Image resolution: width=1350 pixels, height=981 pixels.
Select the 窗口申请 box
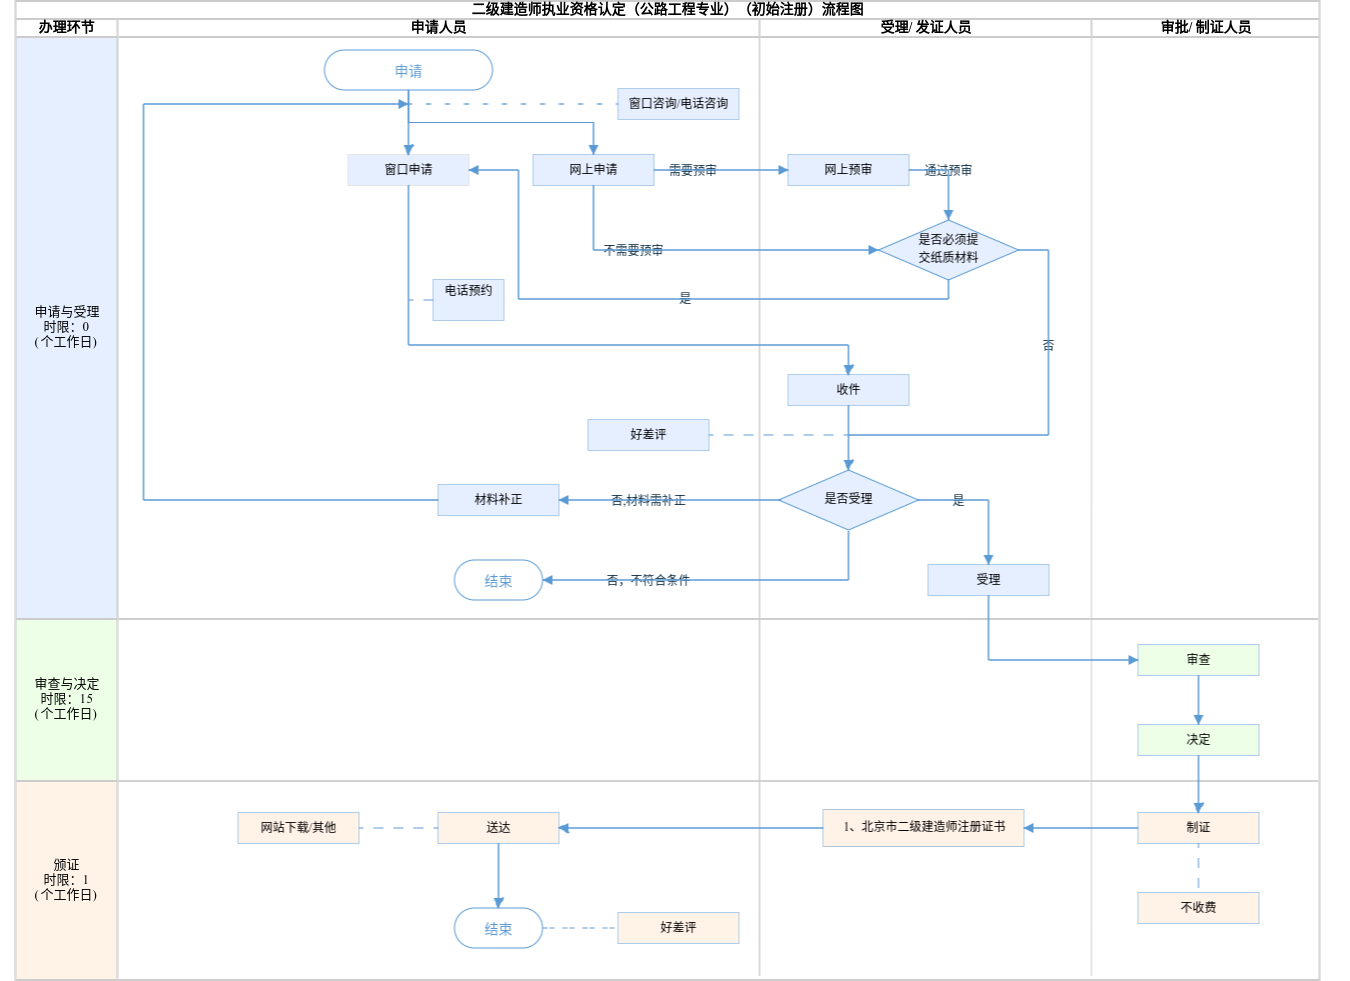point(408,170)
